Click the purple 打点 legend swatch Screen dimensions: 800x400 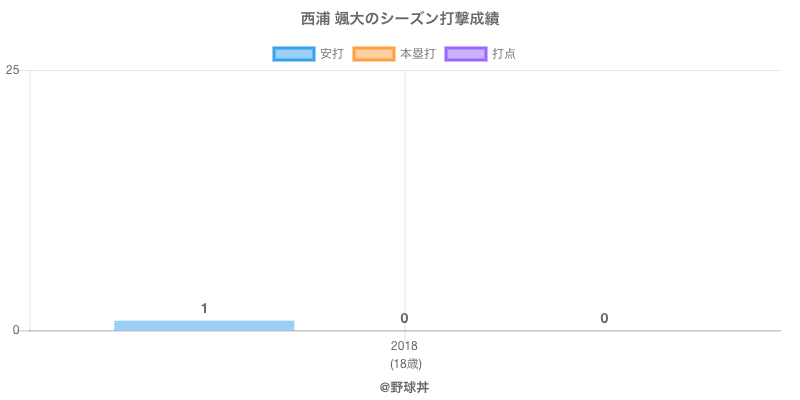pyautogui.click(x=465, y=54)
